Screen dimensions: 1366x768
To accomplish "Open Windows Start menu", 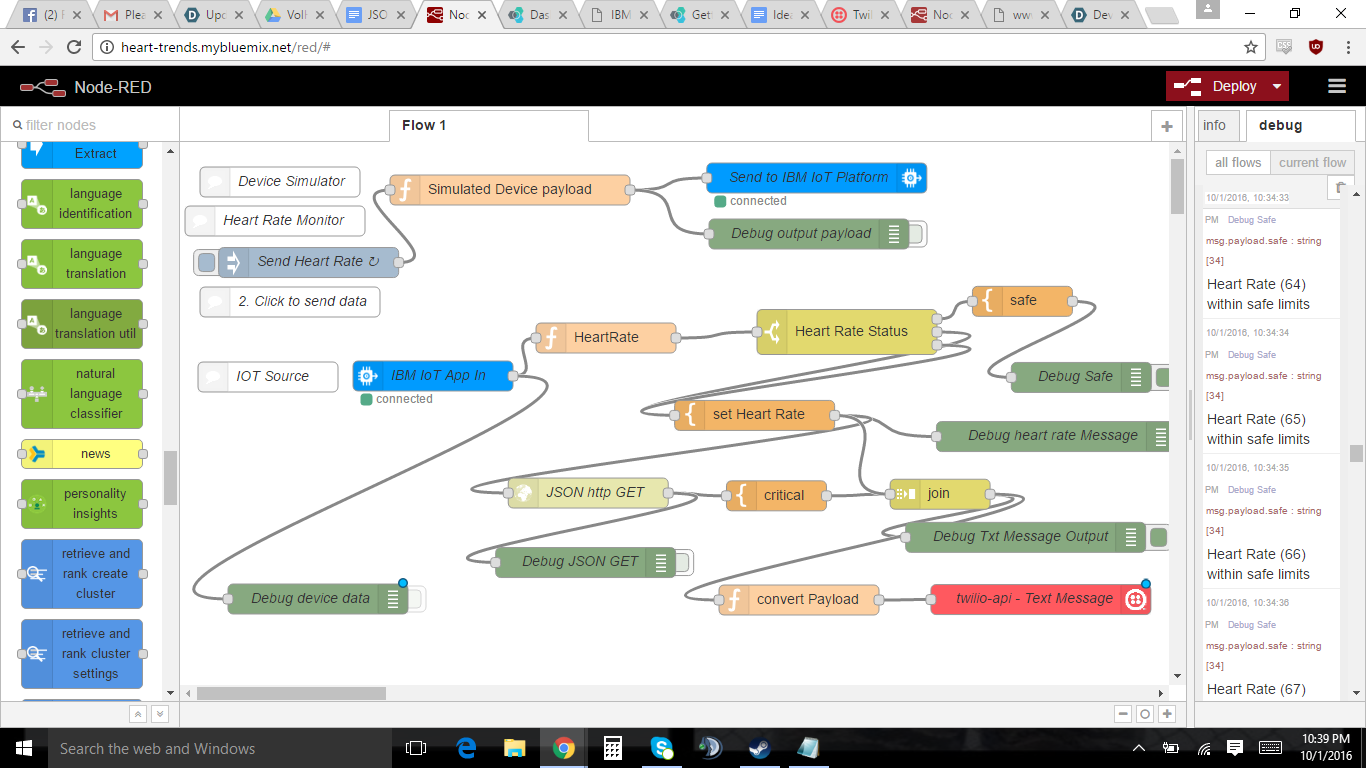I will (x=22, y=748).
